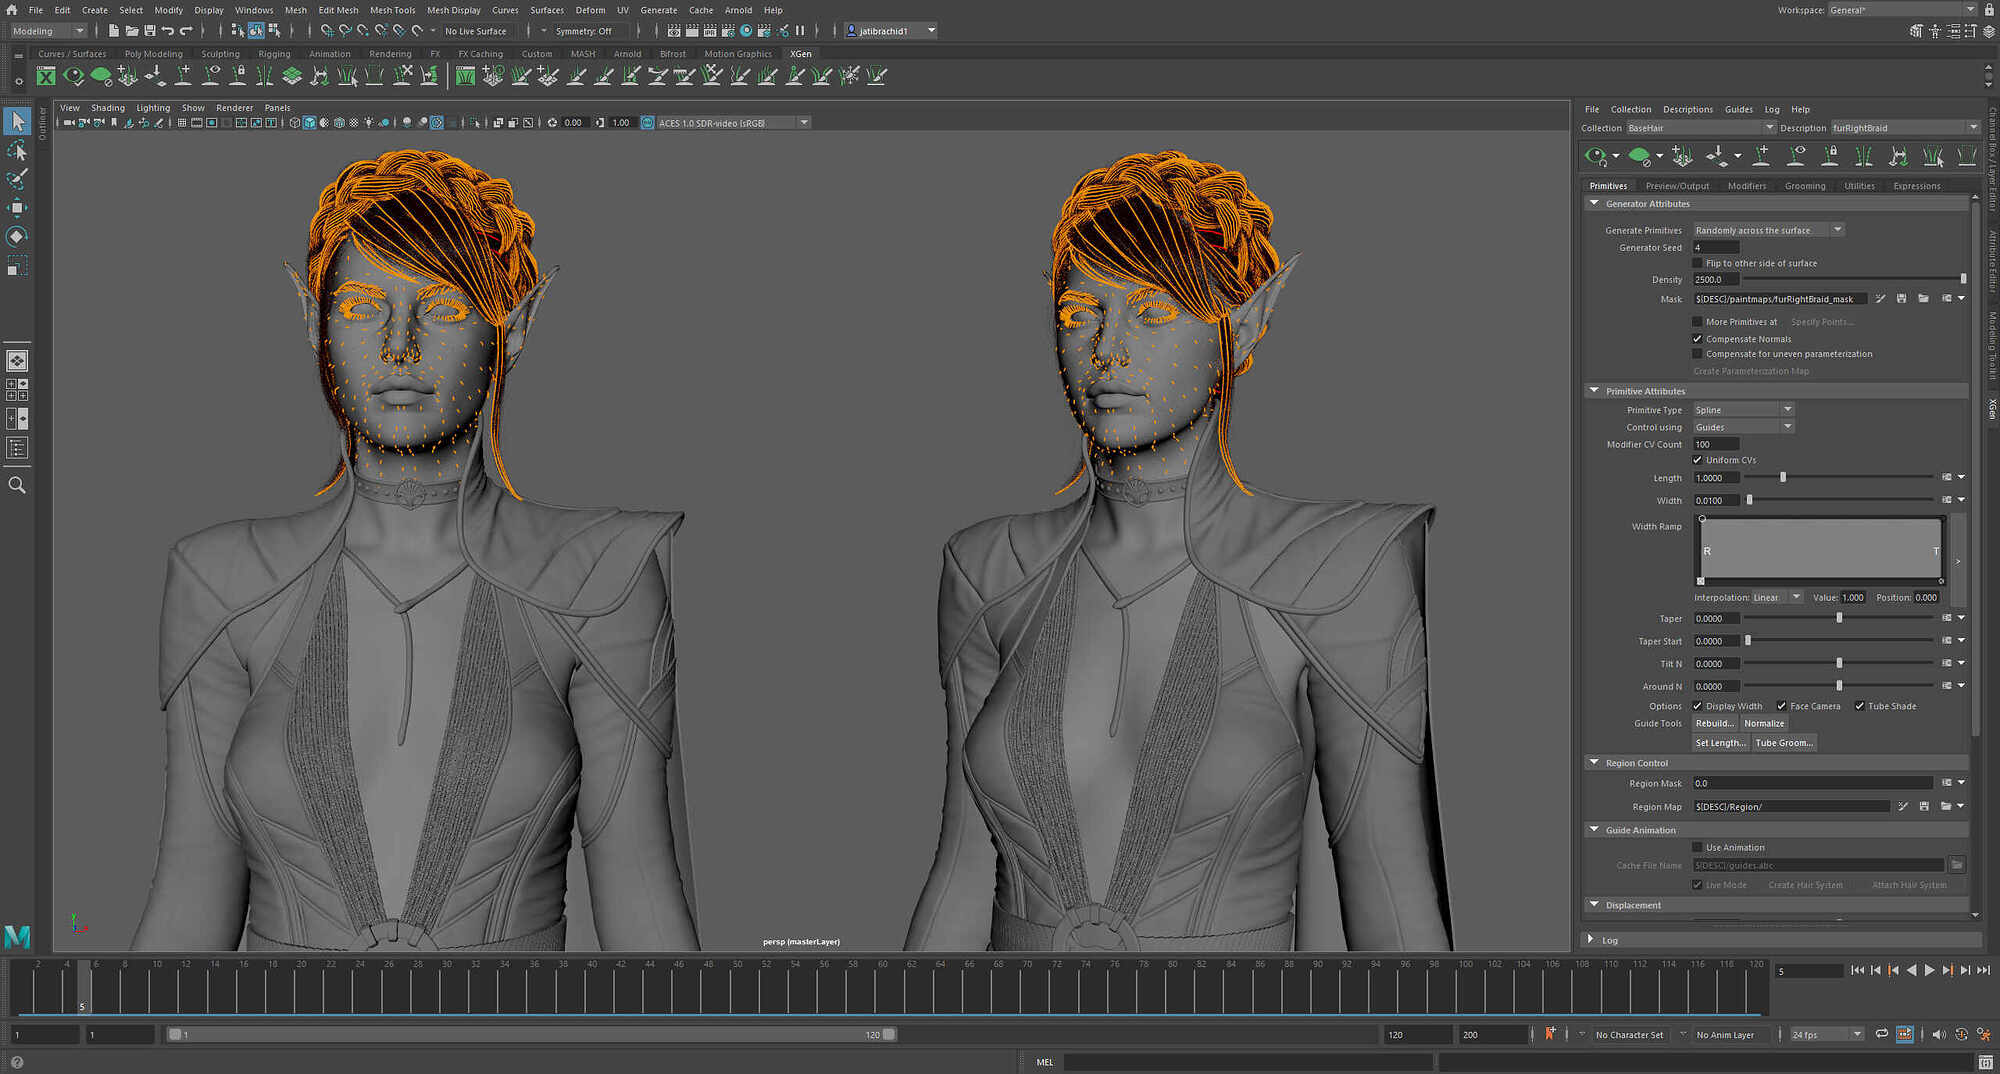Open the mask paint brush icon
The width and height of the screenshot is (2000, 1074).
[x=1880, y=299]
